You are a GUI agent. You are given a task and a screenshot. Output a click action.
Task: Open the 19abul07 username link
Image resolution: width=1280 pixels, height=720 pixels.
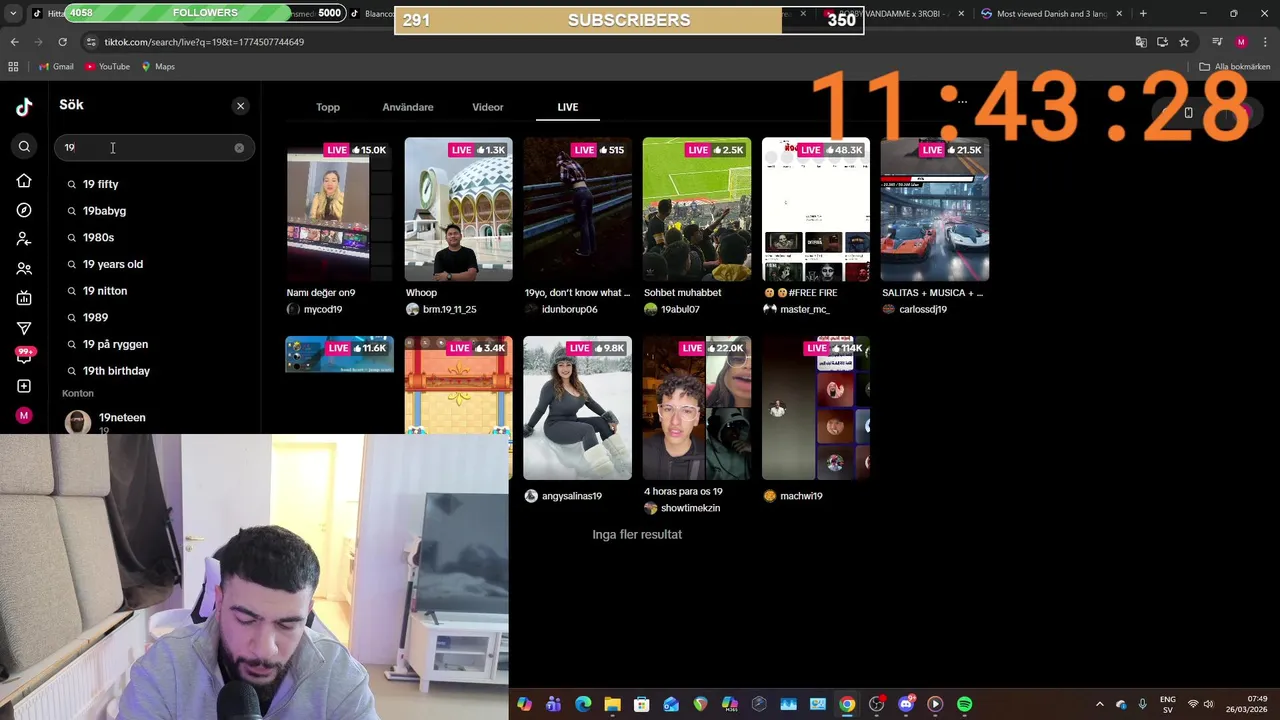point(680,310)
